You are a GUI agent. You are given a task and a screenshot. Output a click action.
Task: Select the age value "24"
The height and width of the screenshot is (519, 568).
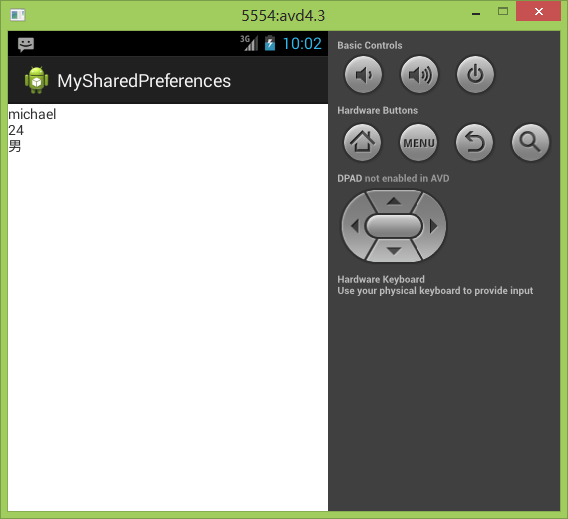16,130
